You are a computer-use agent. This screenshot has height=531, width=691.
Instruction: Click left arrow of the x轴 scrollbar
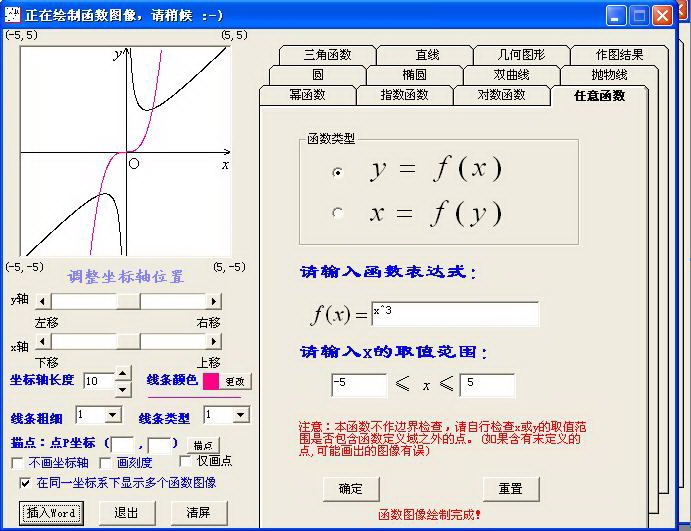(x=42, y=342)
